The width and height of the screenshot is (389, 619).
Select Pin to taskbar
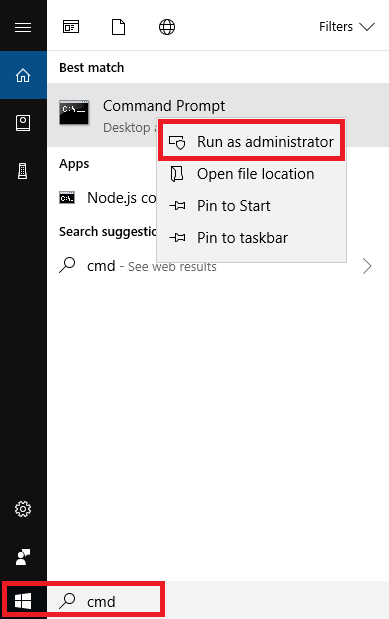click(252, 238)
